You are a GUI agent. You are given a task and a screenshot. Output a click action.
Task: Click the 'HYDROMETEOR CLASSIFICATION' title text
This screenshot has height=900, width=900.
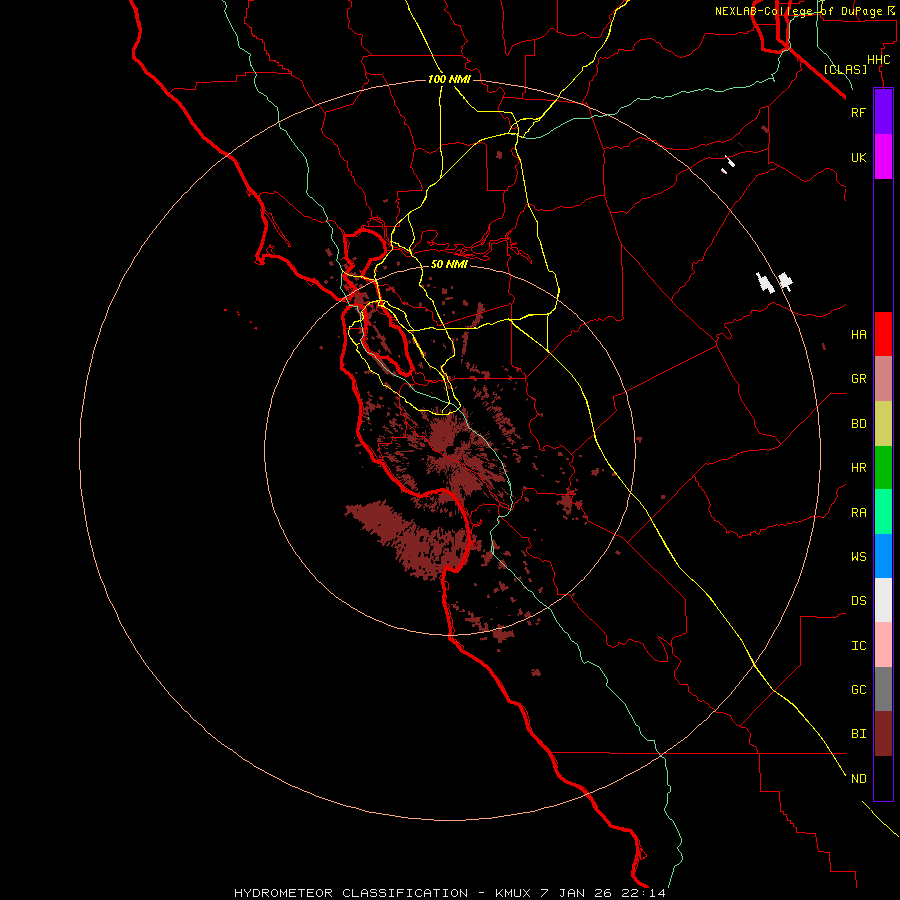351,893
